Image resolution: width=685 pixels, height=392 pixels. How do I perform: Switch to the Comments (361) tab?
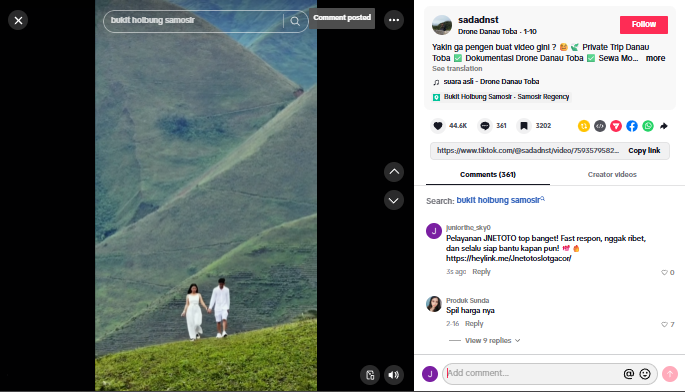(488, 174)
